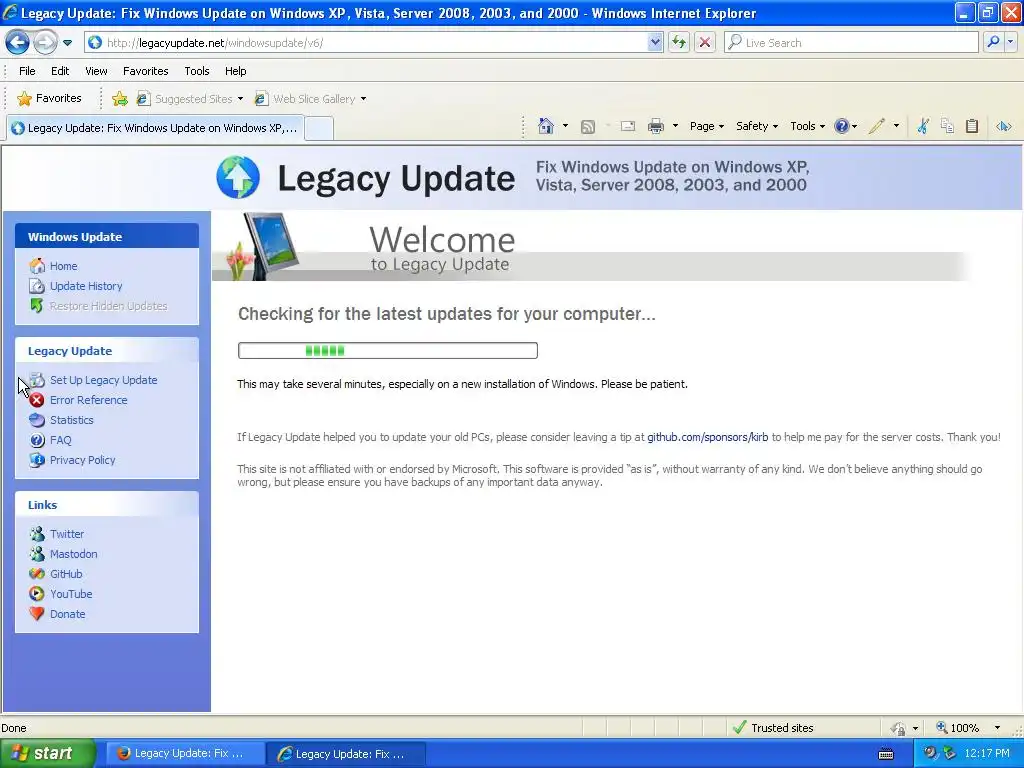This screenshot has height=768, width=1024.
Task: Expand the address bar history dropdown
Action: [655, 42]
